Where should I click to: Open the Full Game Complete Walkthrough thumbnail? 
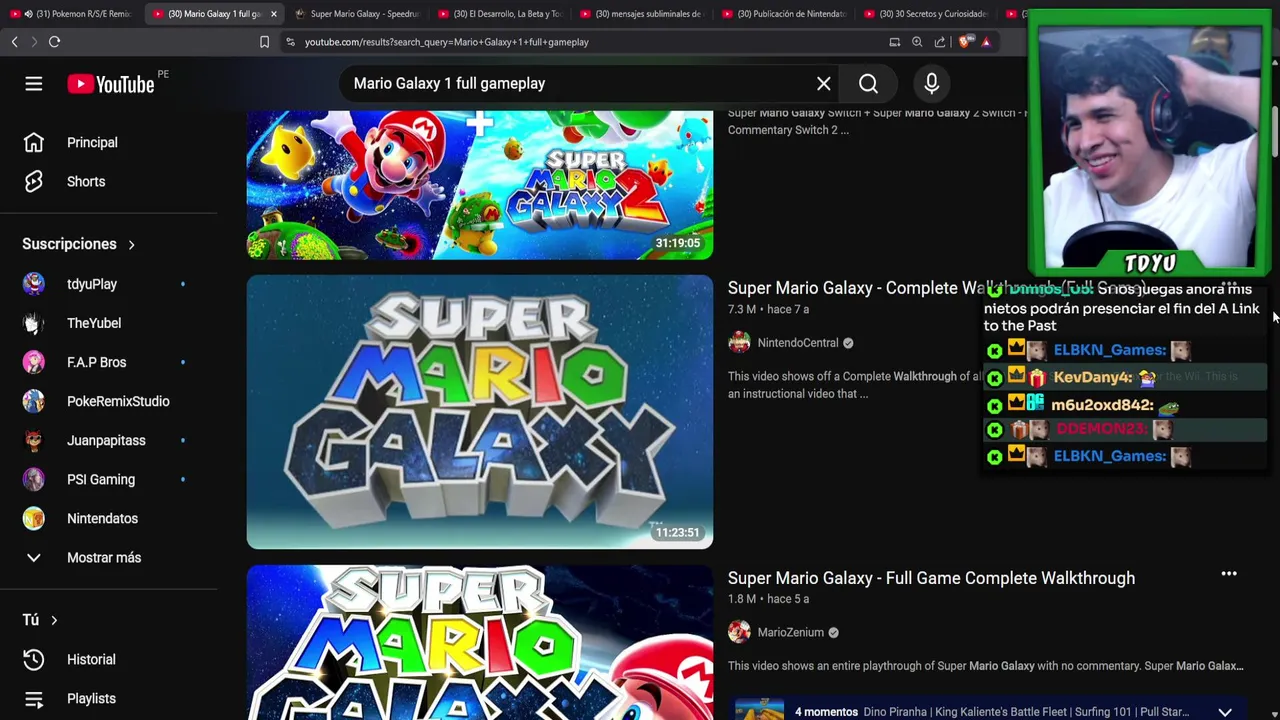pyautogui.click(x=480, y=642)
